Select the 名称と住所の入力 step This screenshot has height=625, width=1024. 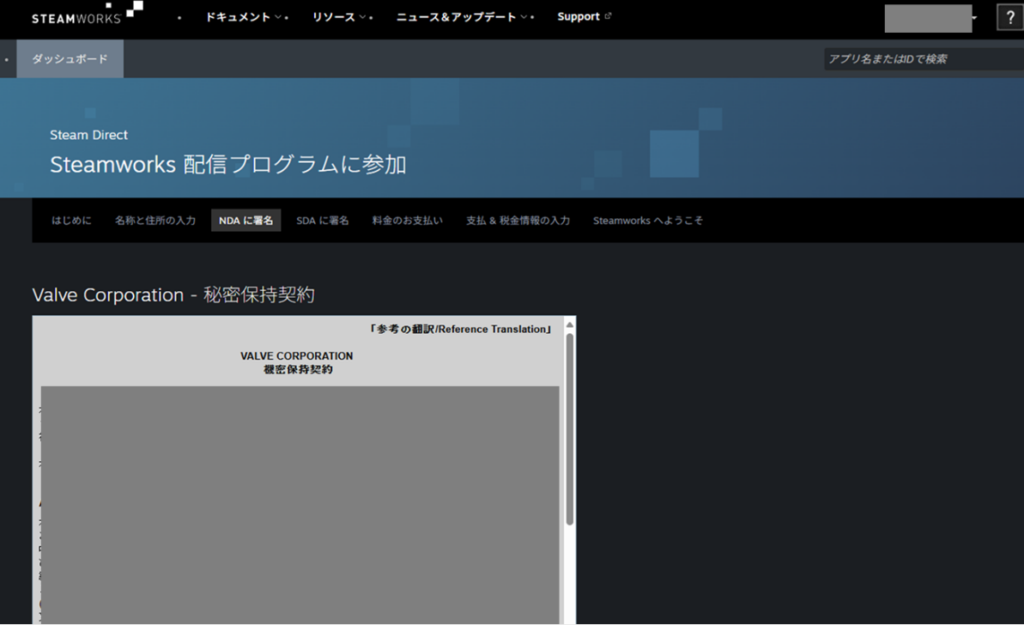tap(155, 220)
